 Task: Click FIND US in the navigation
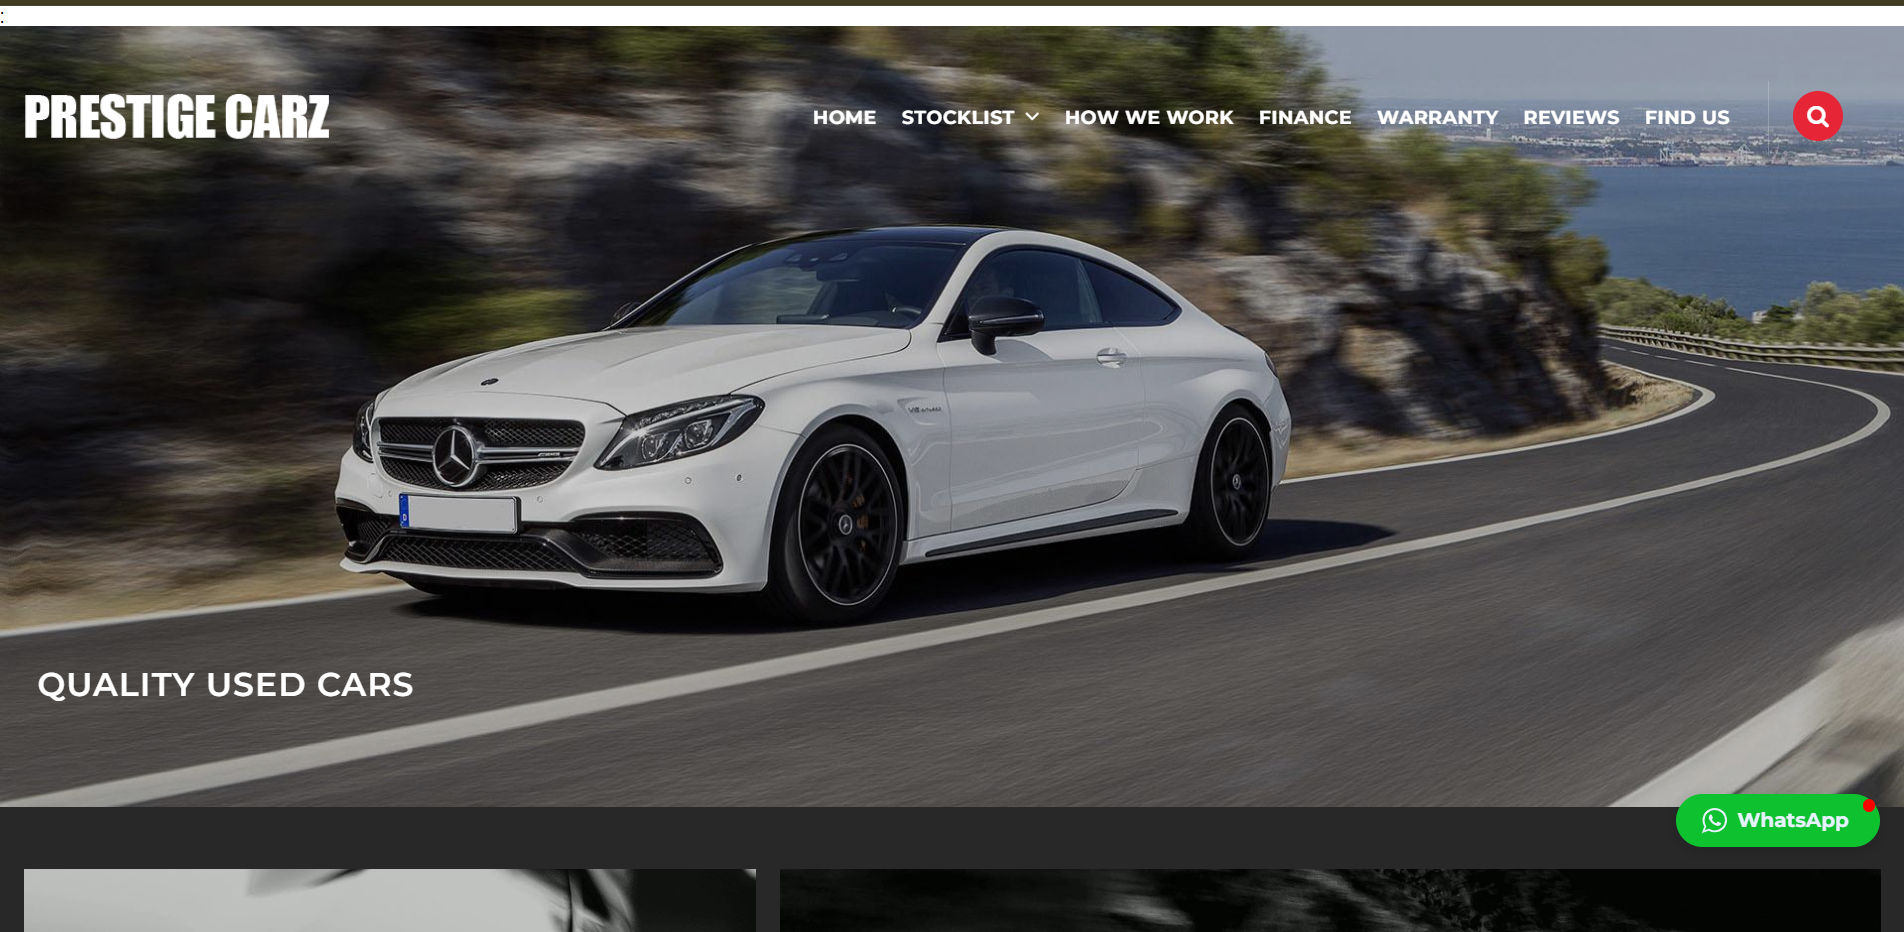[x=1687, y=117]
